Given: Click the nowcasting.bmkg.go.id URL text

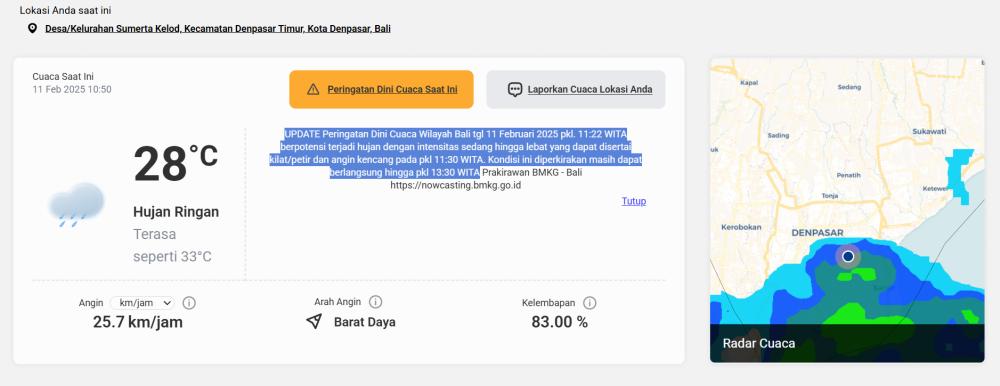Looking at the screenshot, I should coord(456,186).
